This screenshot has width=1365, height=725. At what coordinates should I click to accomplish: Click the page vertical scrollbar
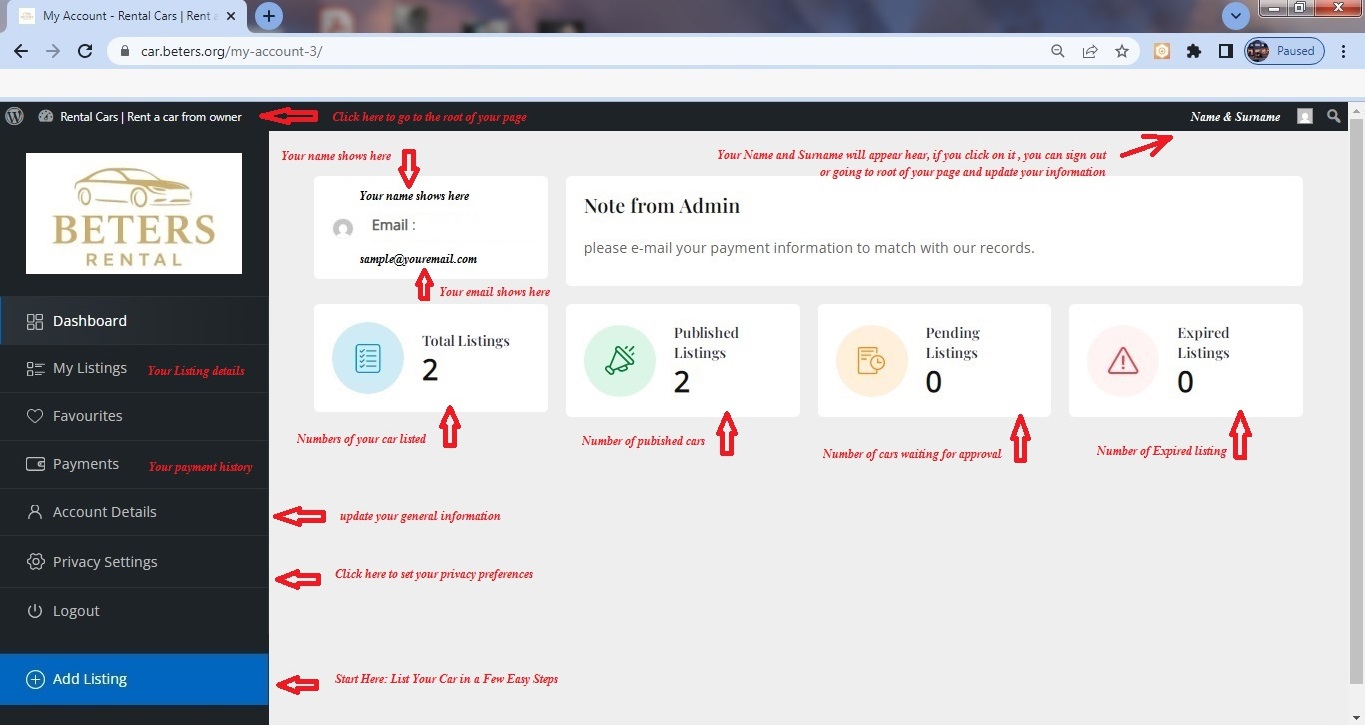coord(1356,400)
